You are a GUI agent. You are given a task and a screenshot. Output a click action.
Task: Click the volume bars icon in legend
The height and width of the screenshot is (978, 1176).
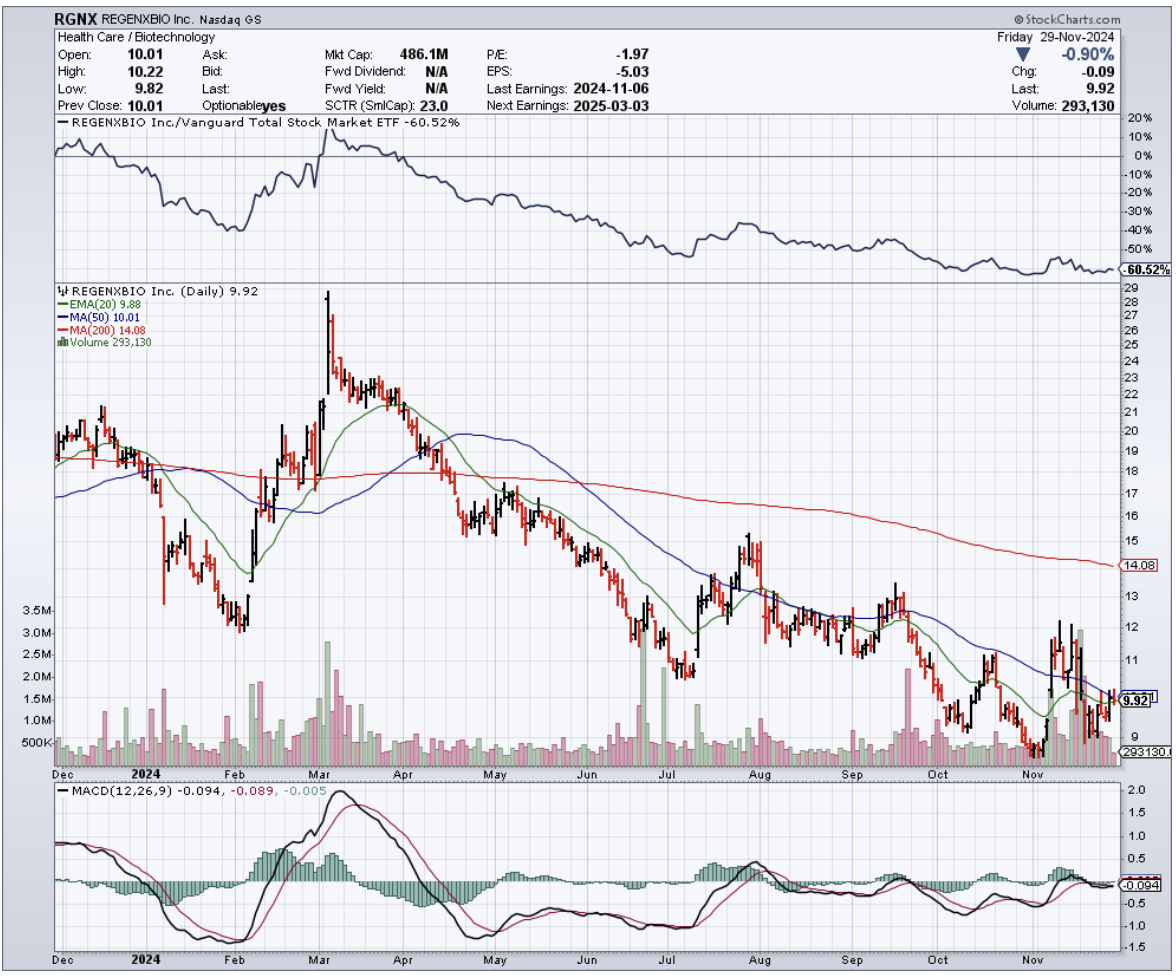point(64,342)
